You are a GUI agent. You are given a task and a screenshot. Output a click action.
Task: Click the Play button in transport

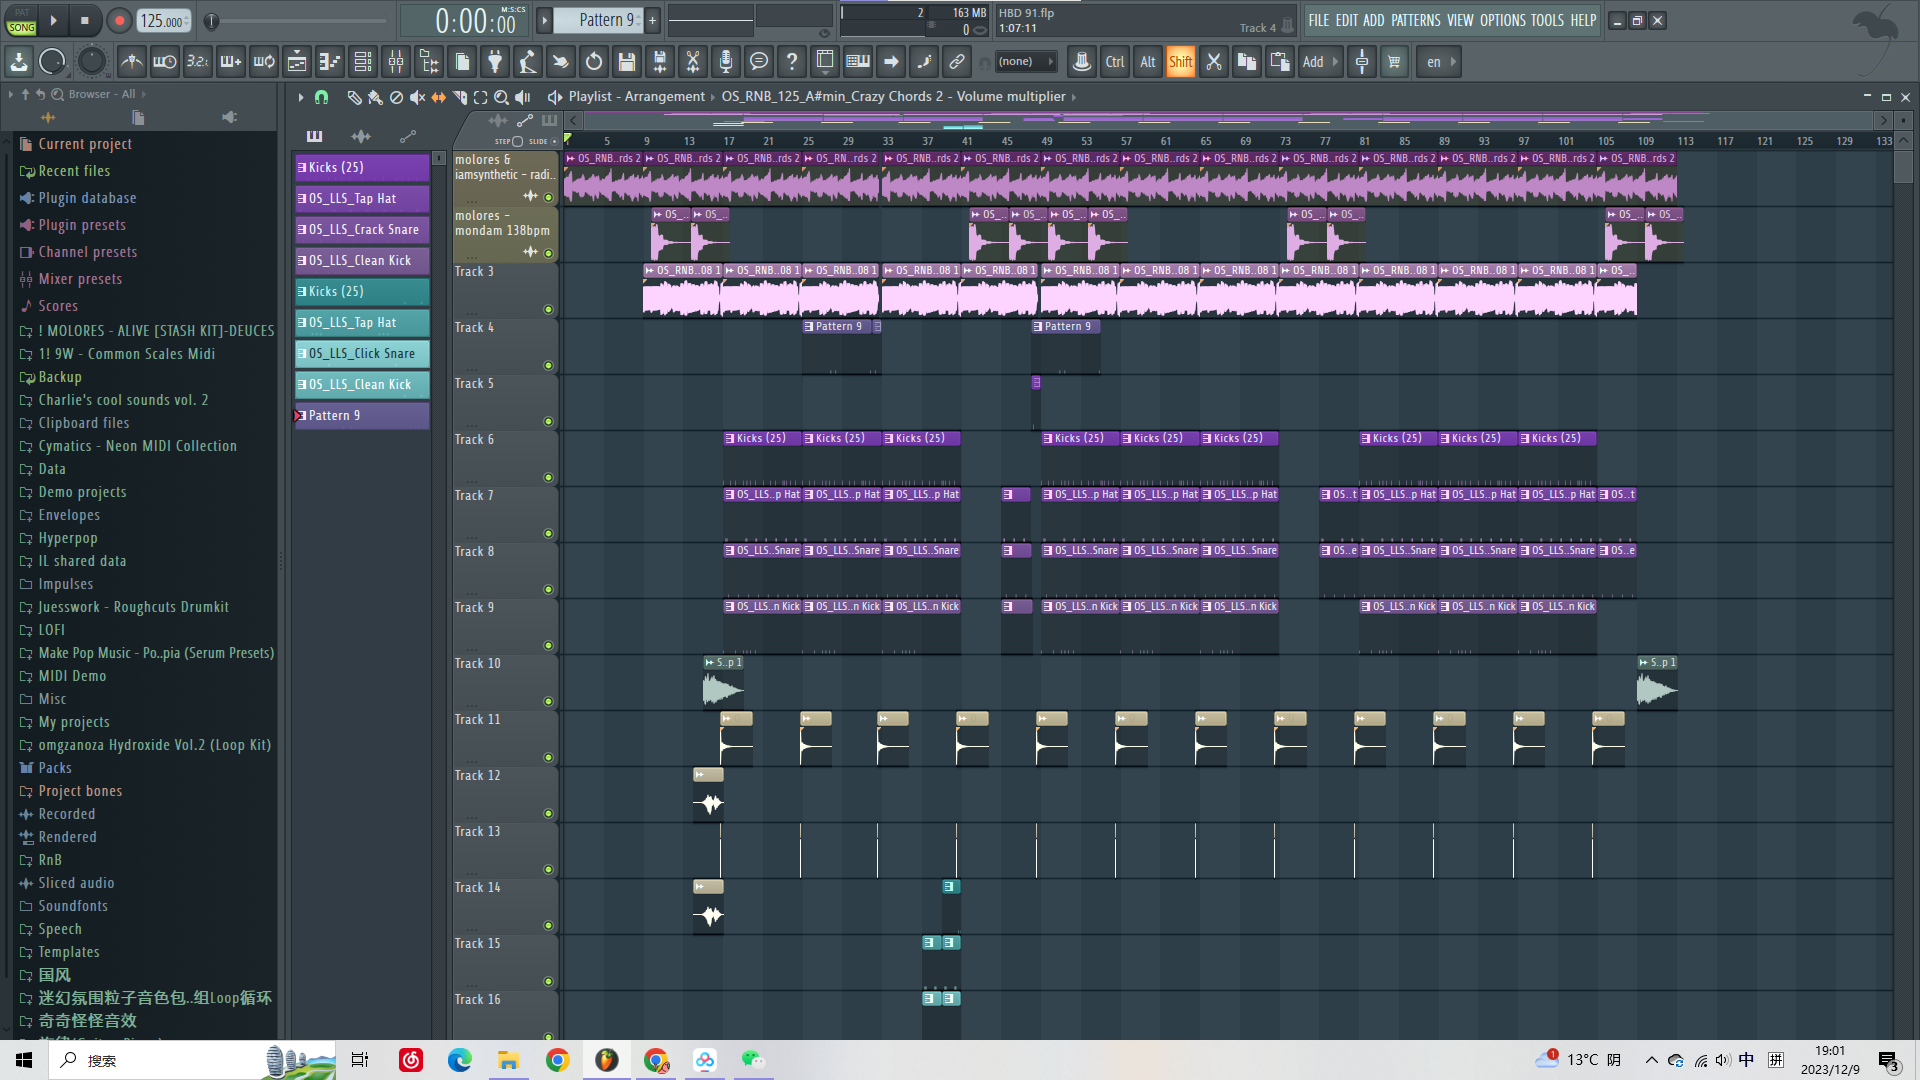click(x=53, y=20)
